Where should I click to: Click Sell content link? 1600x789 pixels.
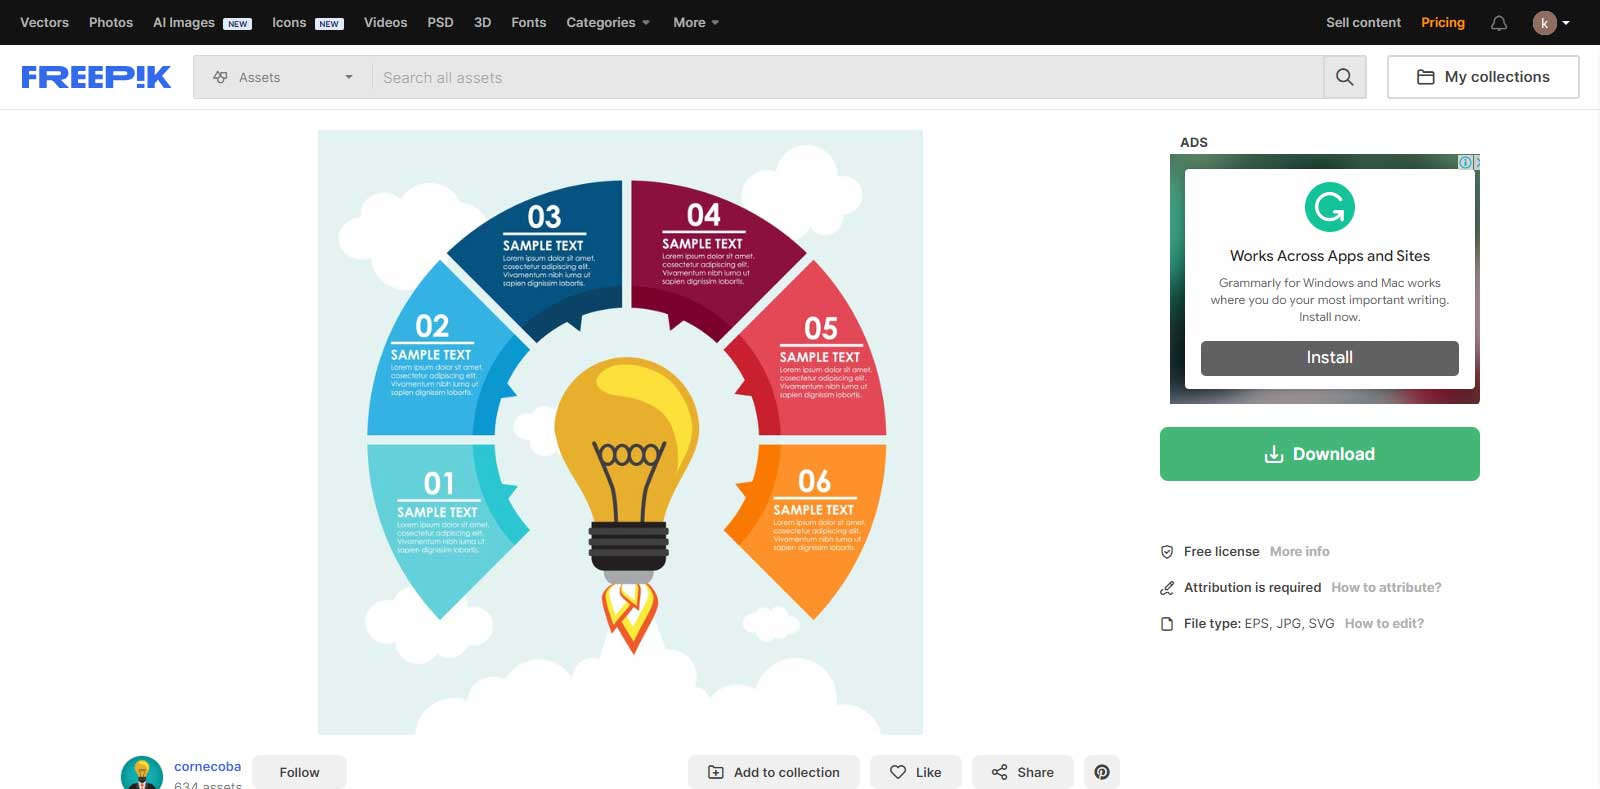(1363, 22)
